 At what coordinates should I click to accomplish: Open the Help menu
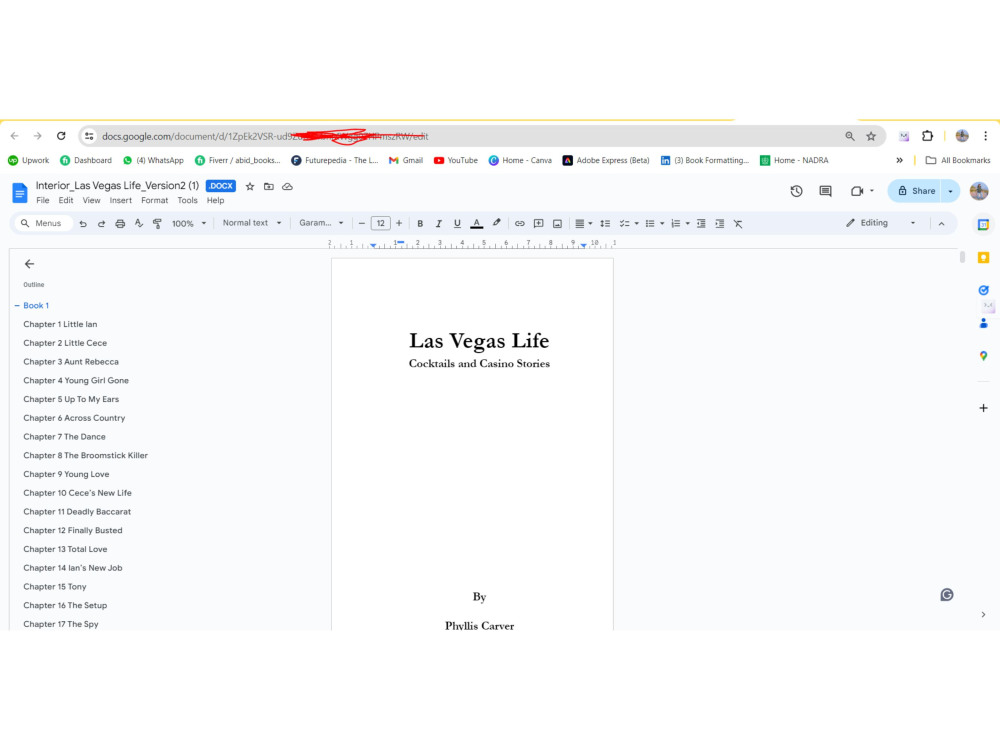pyautogui.click(x=216, y=200)
